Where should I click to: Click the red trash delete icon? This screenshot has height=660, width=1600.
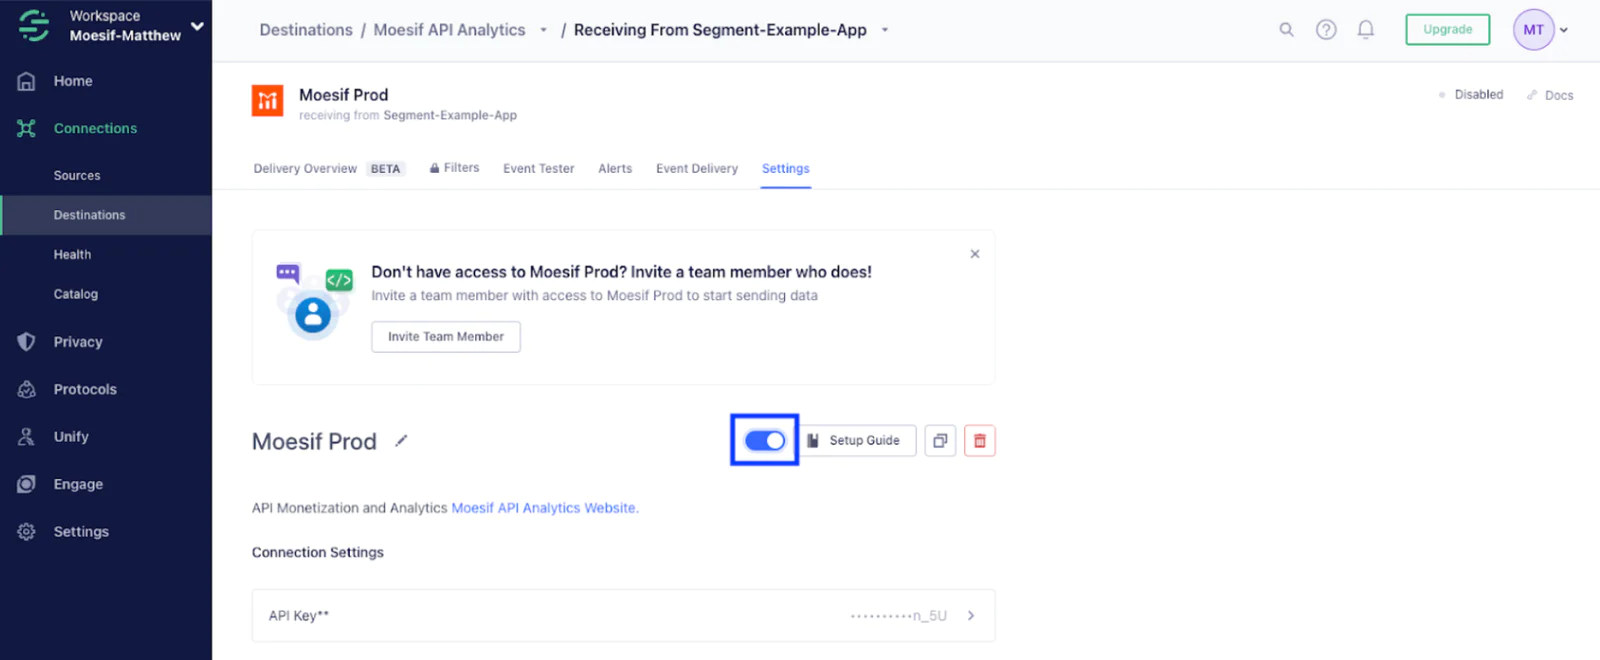pyautogui.click(x=980, y=441)
